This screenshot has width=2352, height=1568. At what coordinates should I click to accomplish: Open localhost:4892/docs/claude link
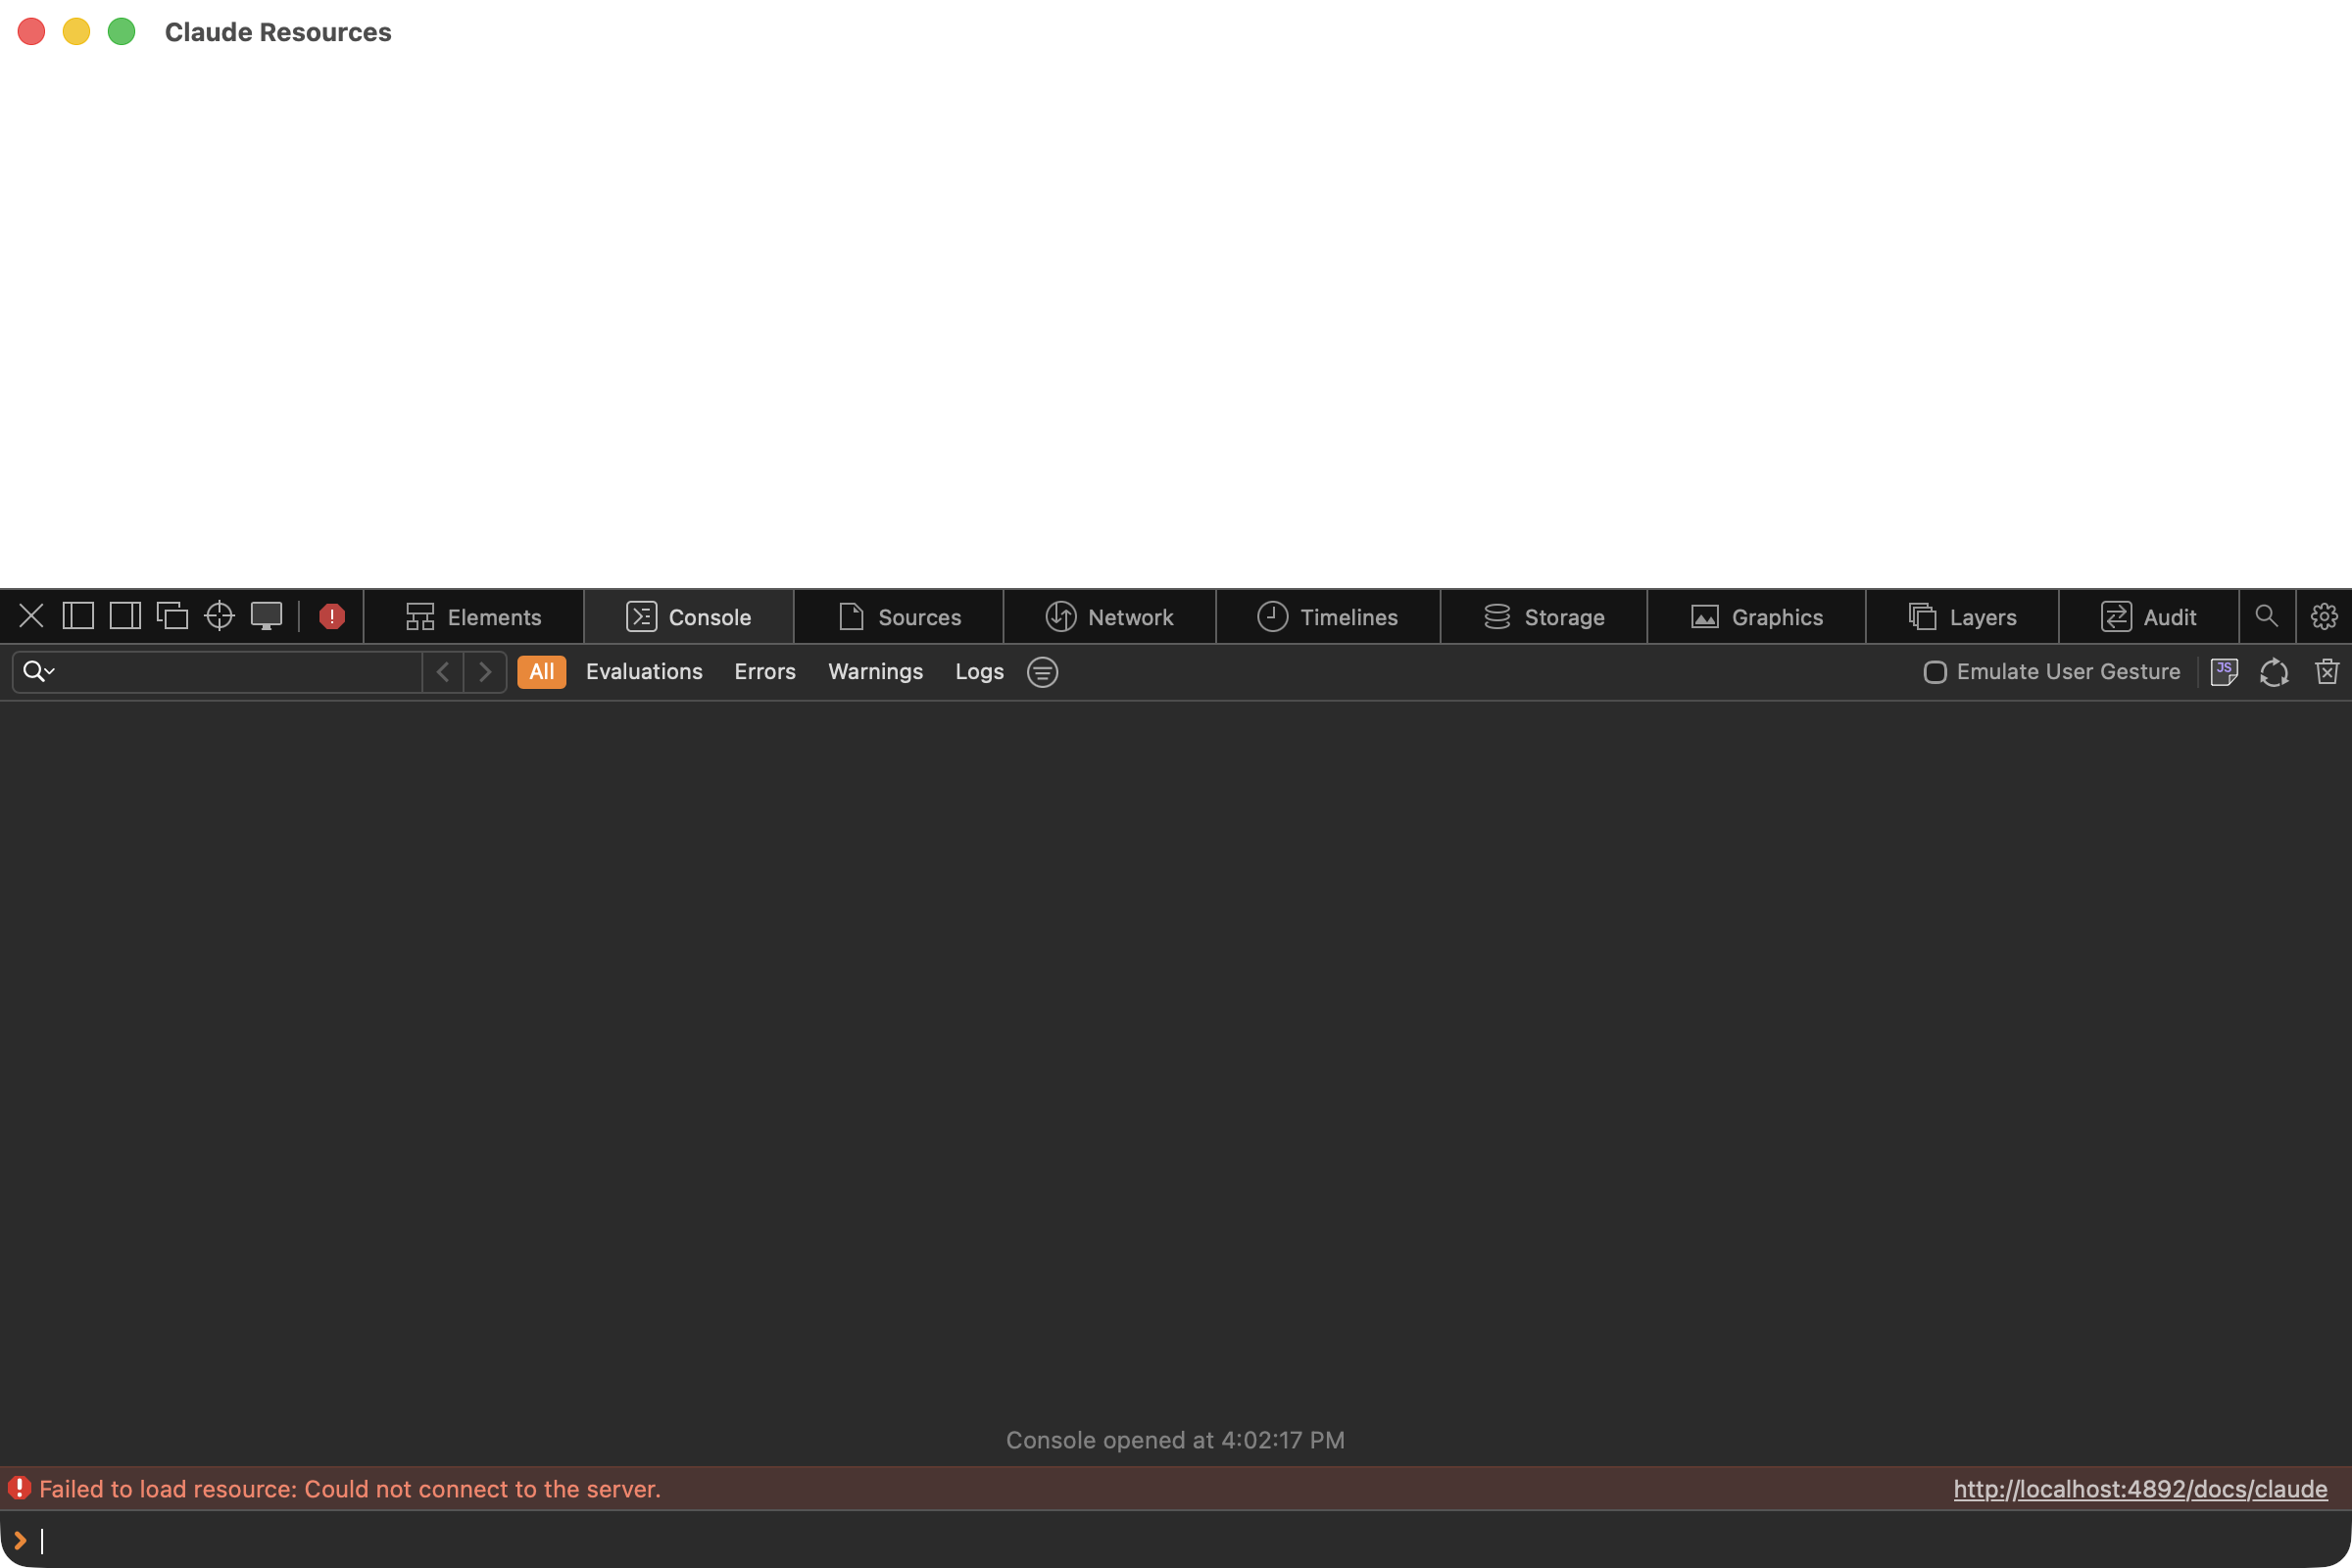tap(2140, 1489)
